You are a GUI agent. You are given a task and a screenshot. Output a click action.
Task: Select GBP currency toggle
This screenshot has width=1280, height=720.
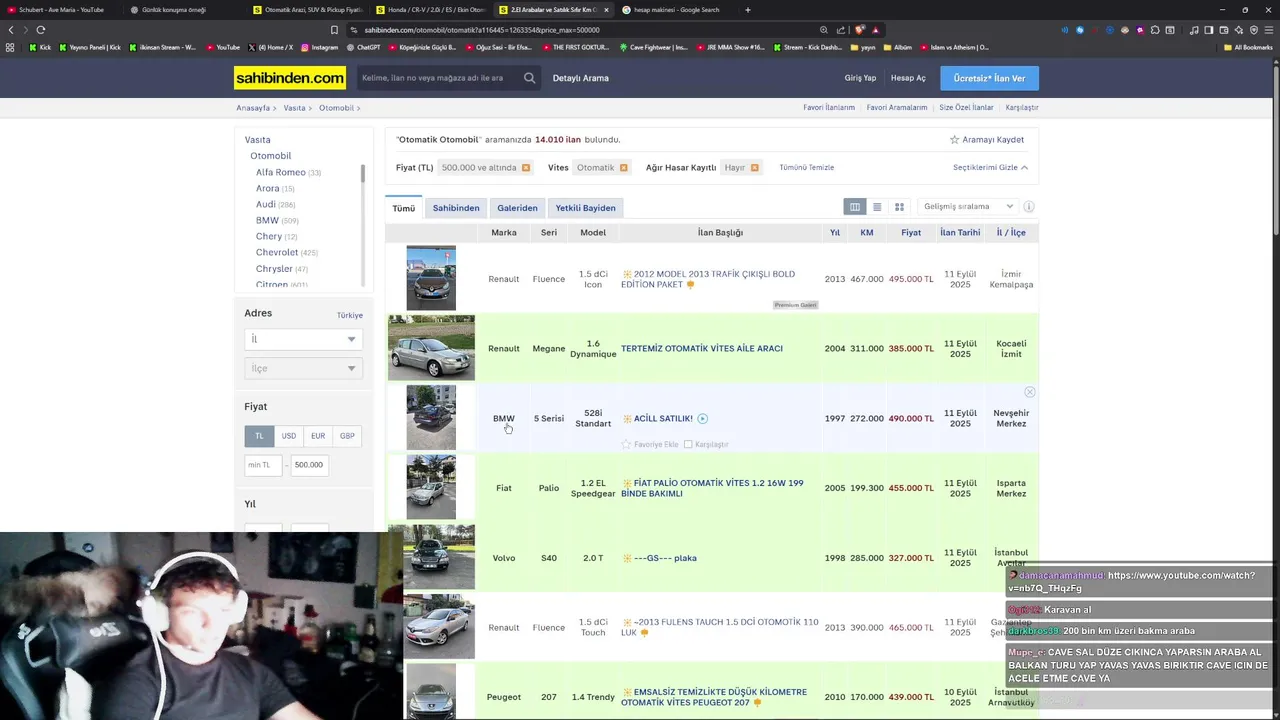pos(347,436)
